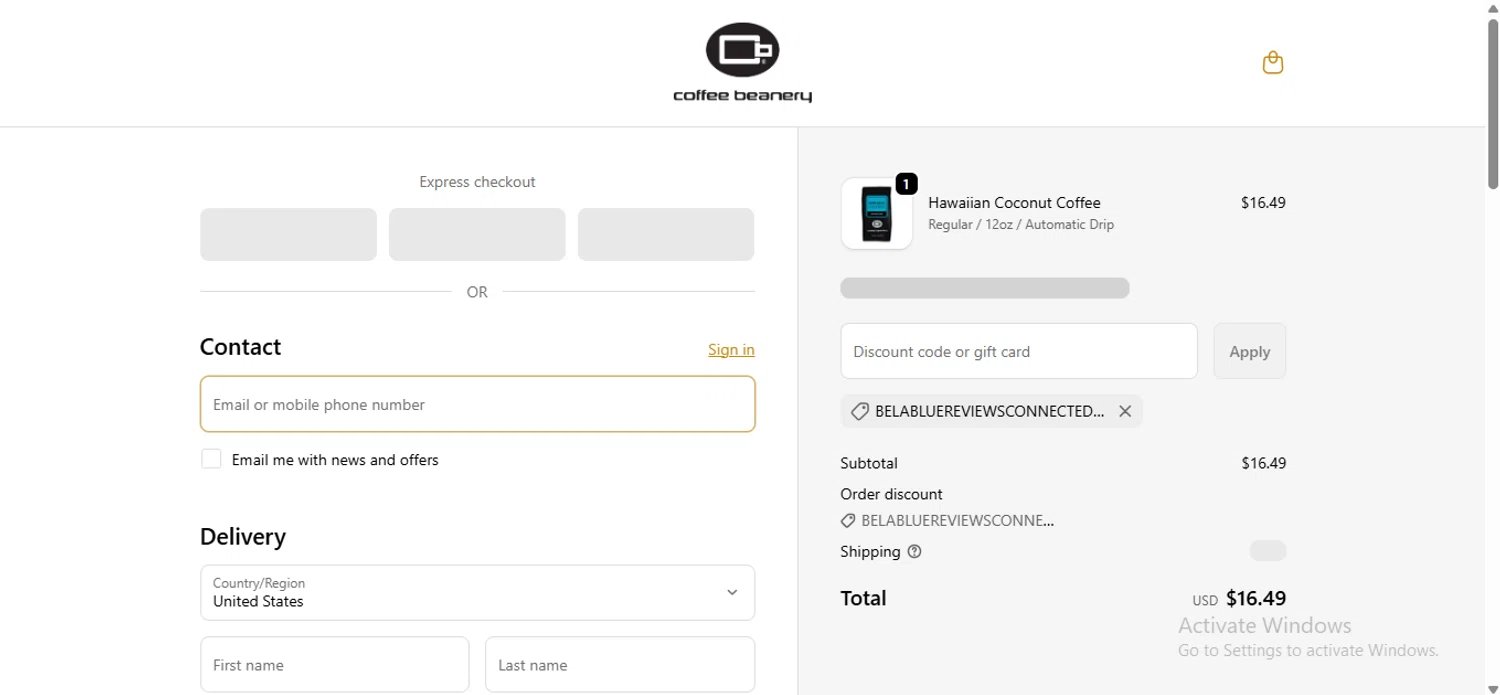The width and height of the screenshot is (1500, 695).
Task: Click the middle express checkout placeholder button
Action: [x=477, y=234]
